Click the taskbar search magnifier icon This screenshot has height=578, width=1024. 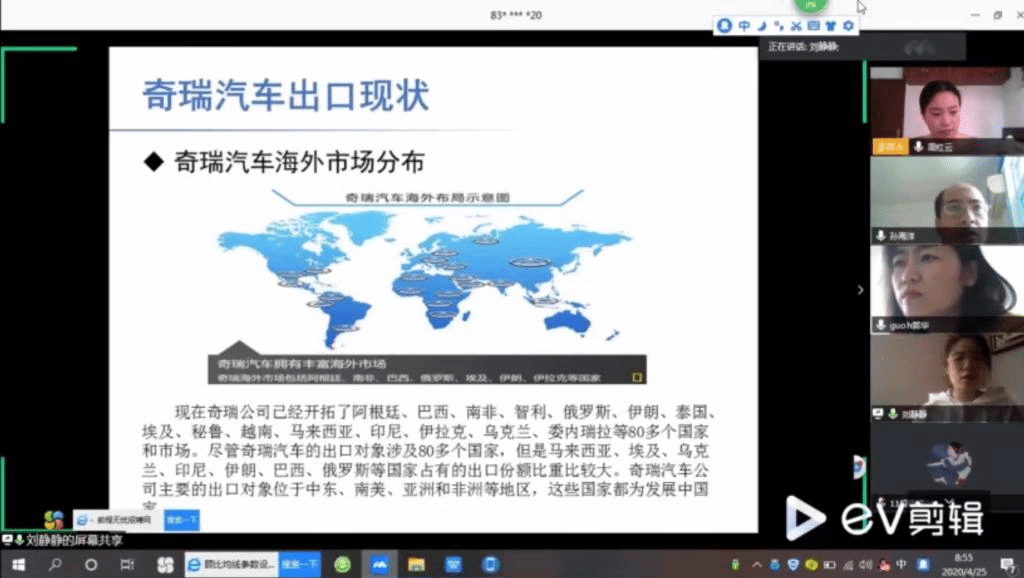[x=55, y=565]
